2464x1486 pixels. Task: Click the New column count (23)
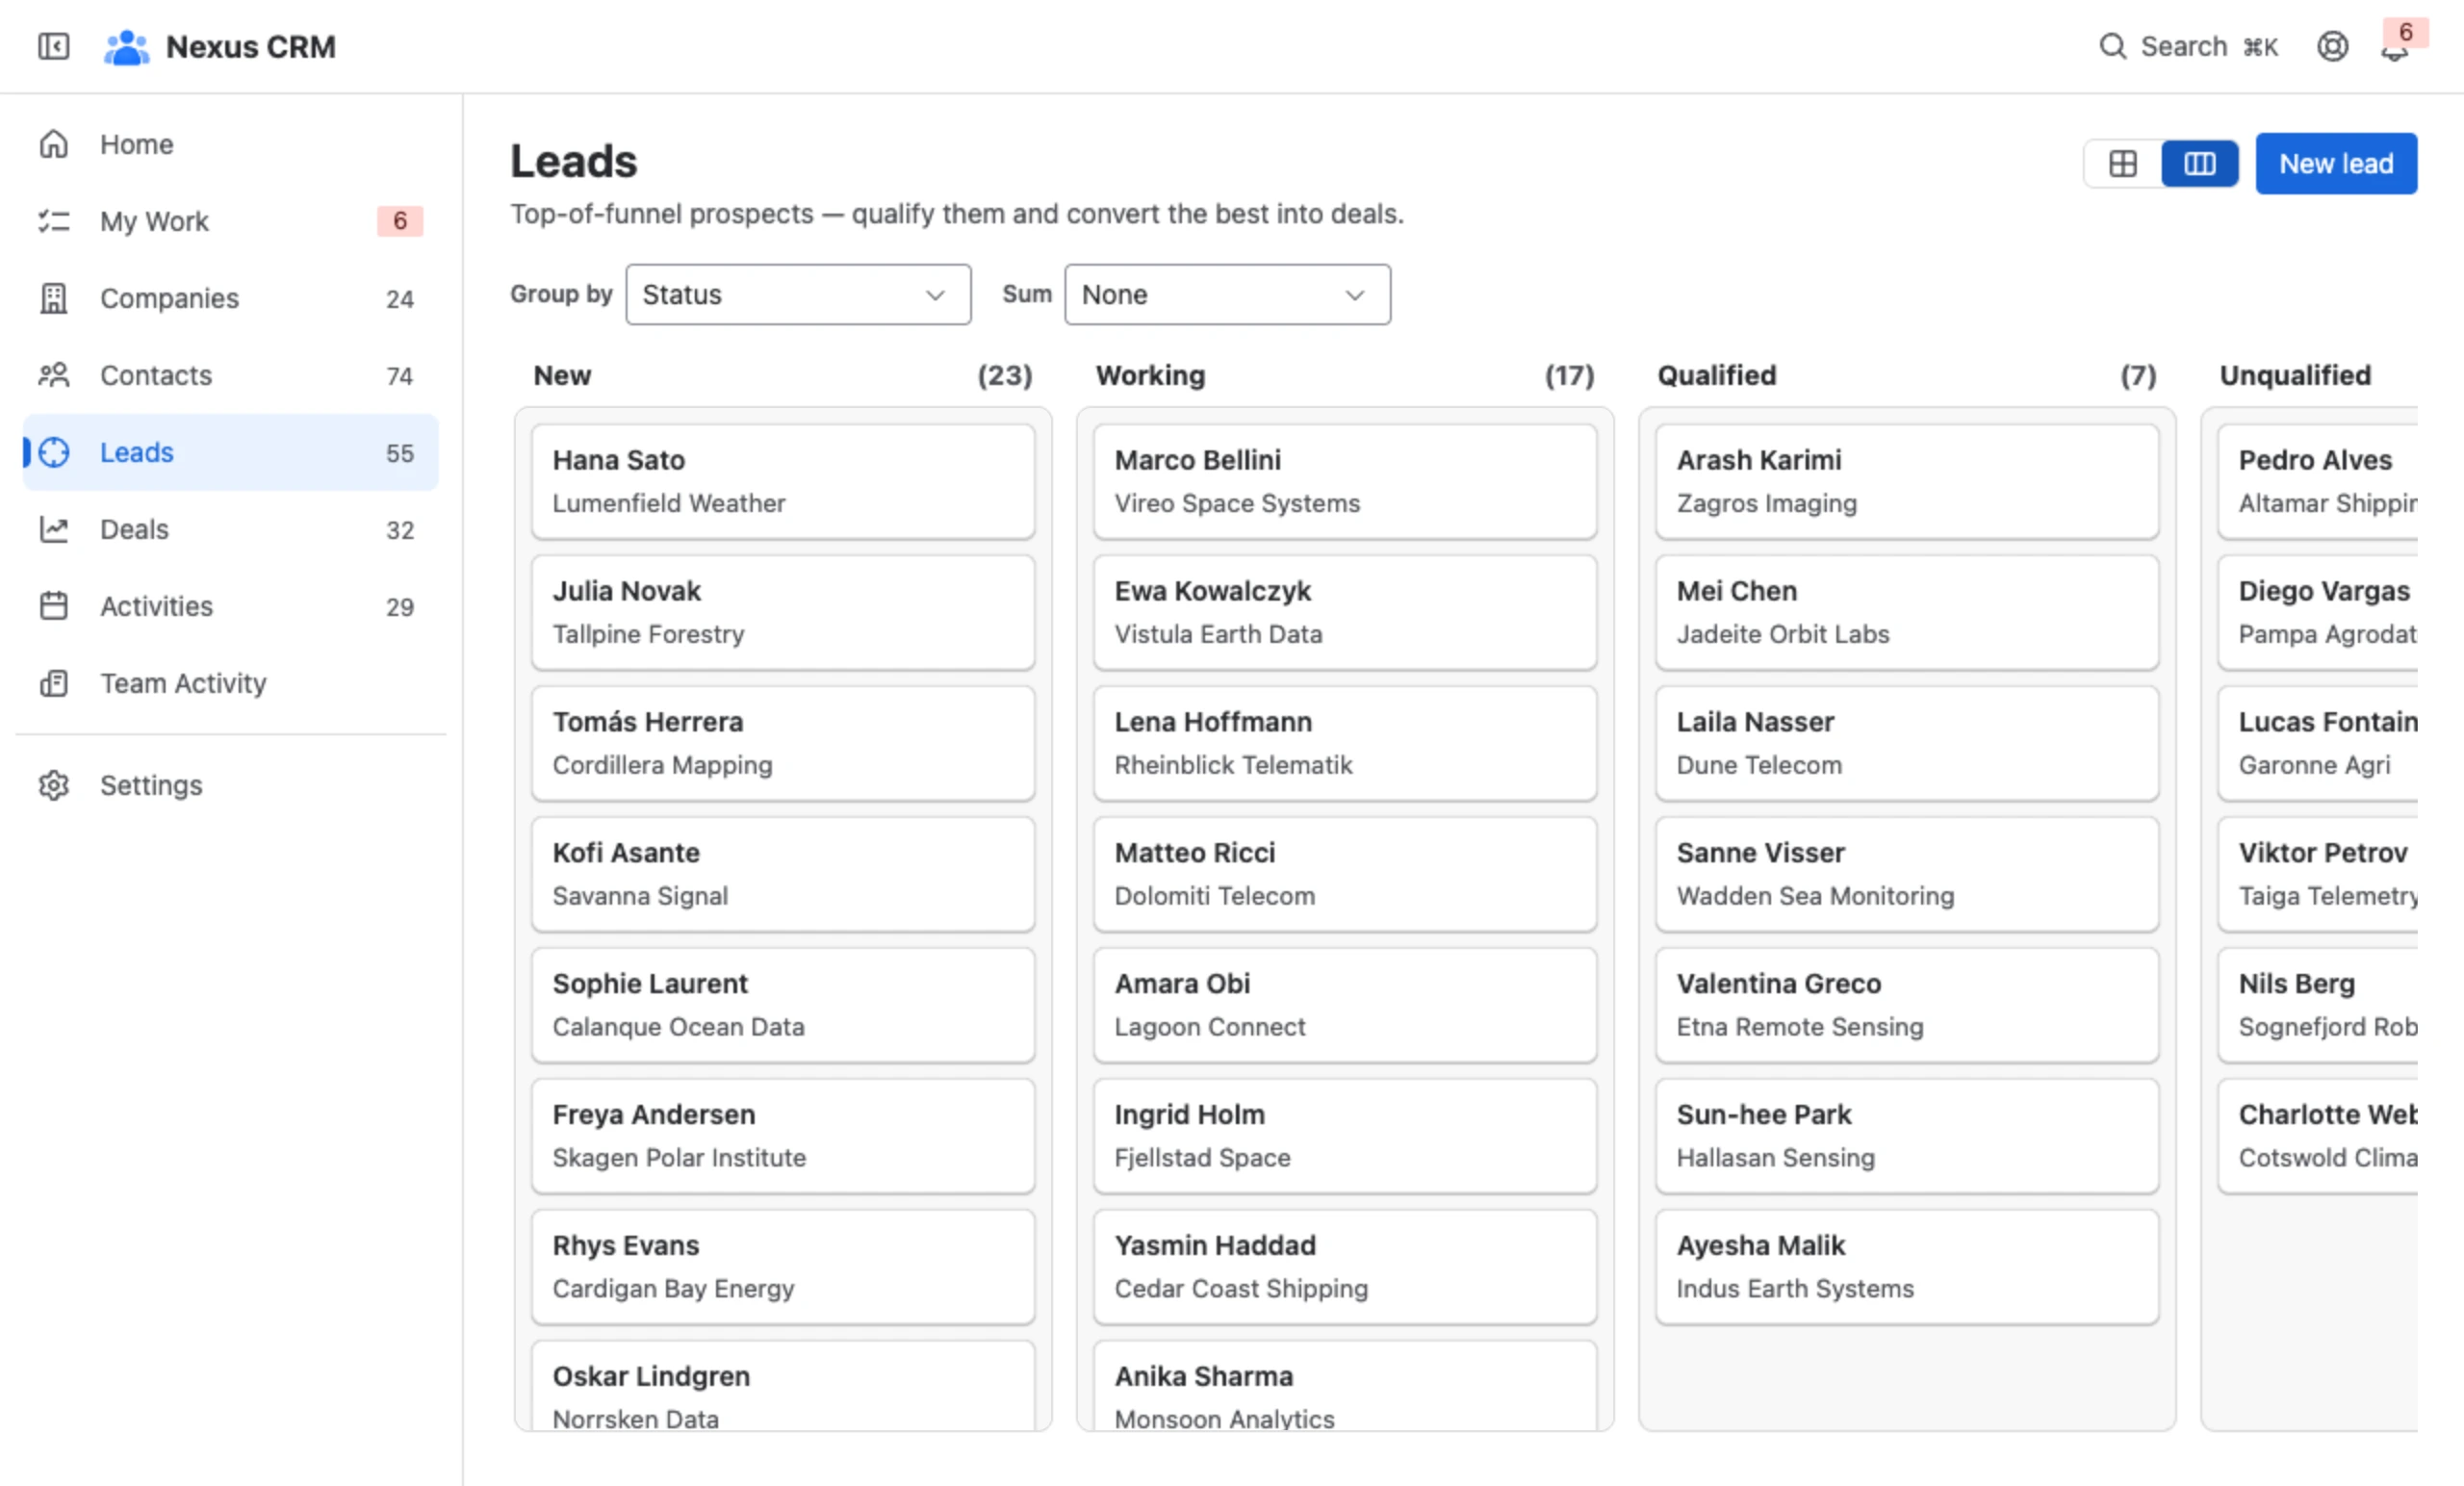pos(1005,375)
